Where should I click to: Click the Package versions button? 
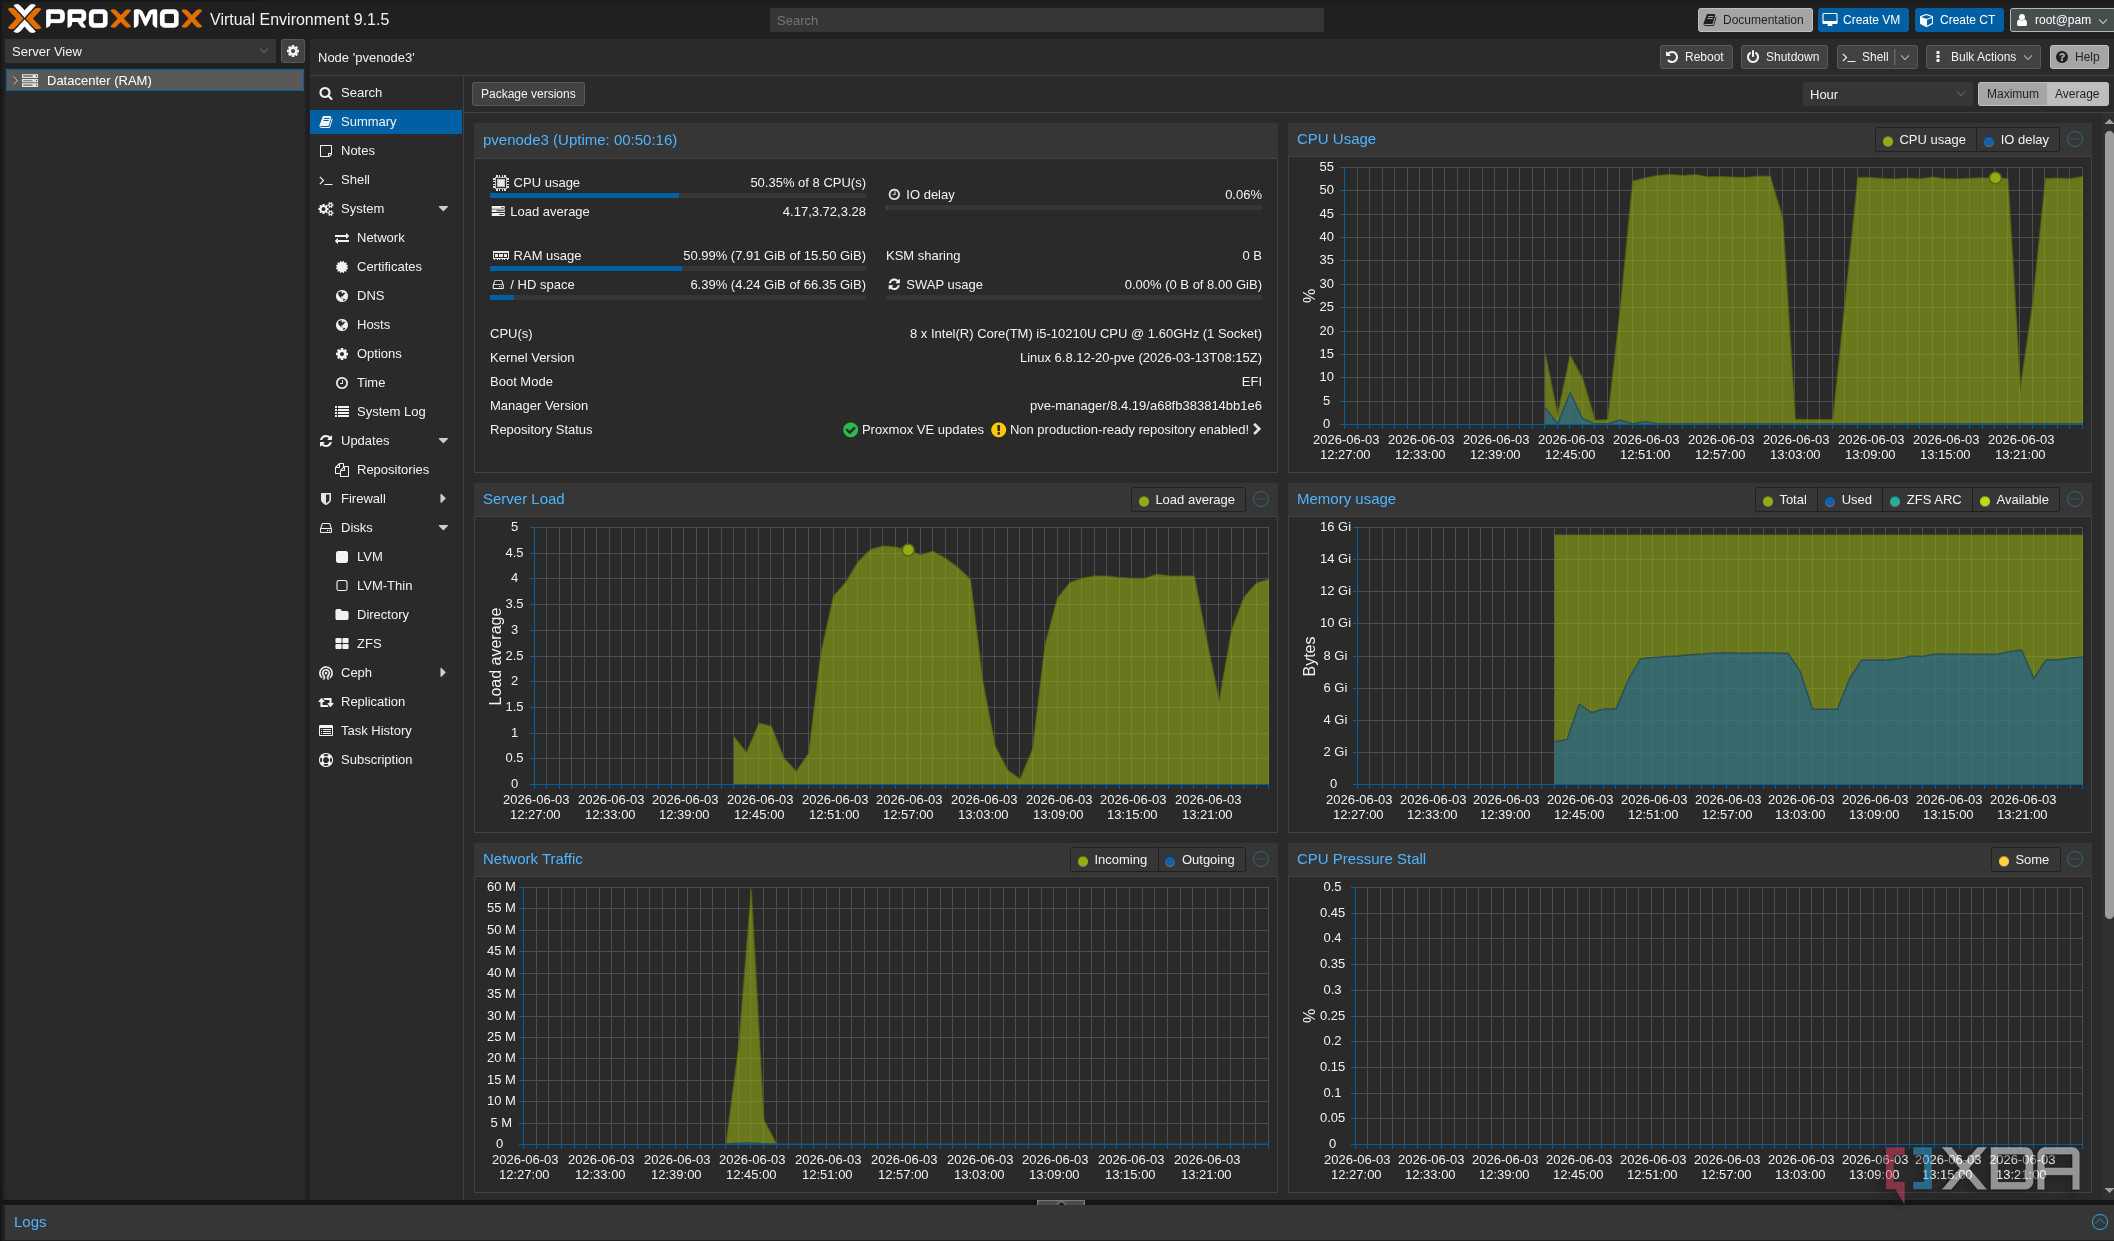[x=528, y=94]
